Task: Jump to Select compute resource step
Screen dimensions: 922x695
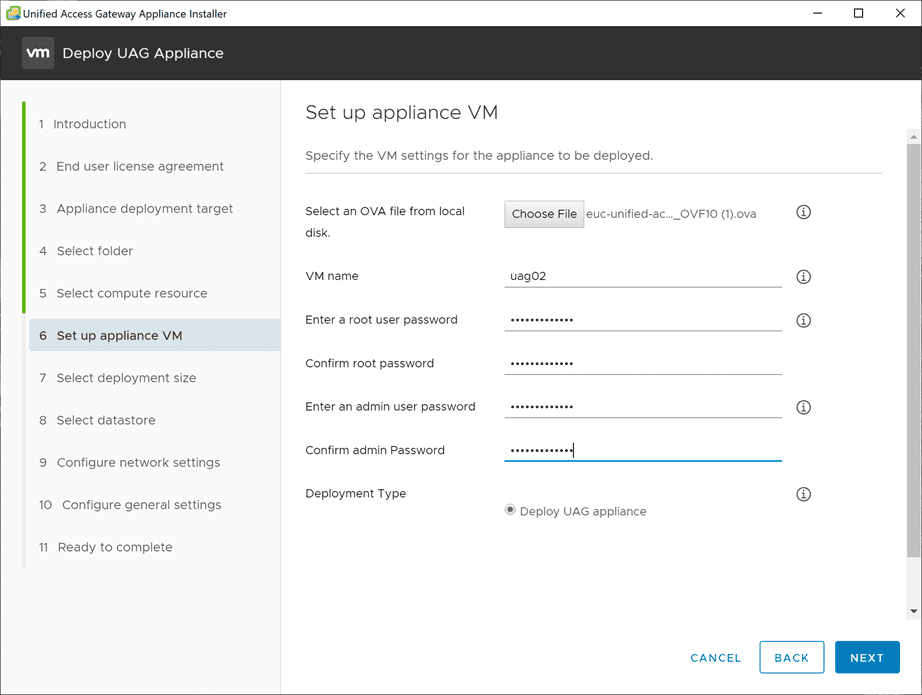Action: tap(131, 293)
